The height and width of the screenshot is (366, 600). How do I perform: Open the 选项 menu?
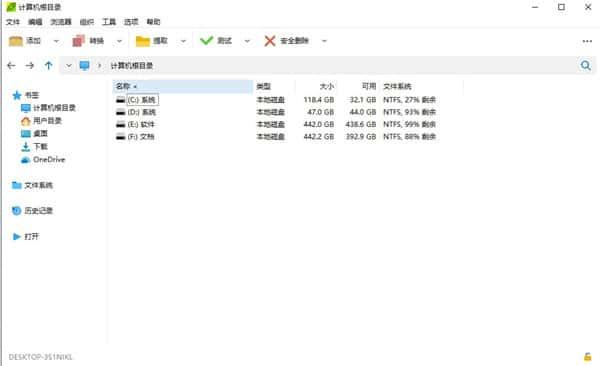click(131, 22)
